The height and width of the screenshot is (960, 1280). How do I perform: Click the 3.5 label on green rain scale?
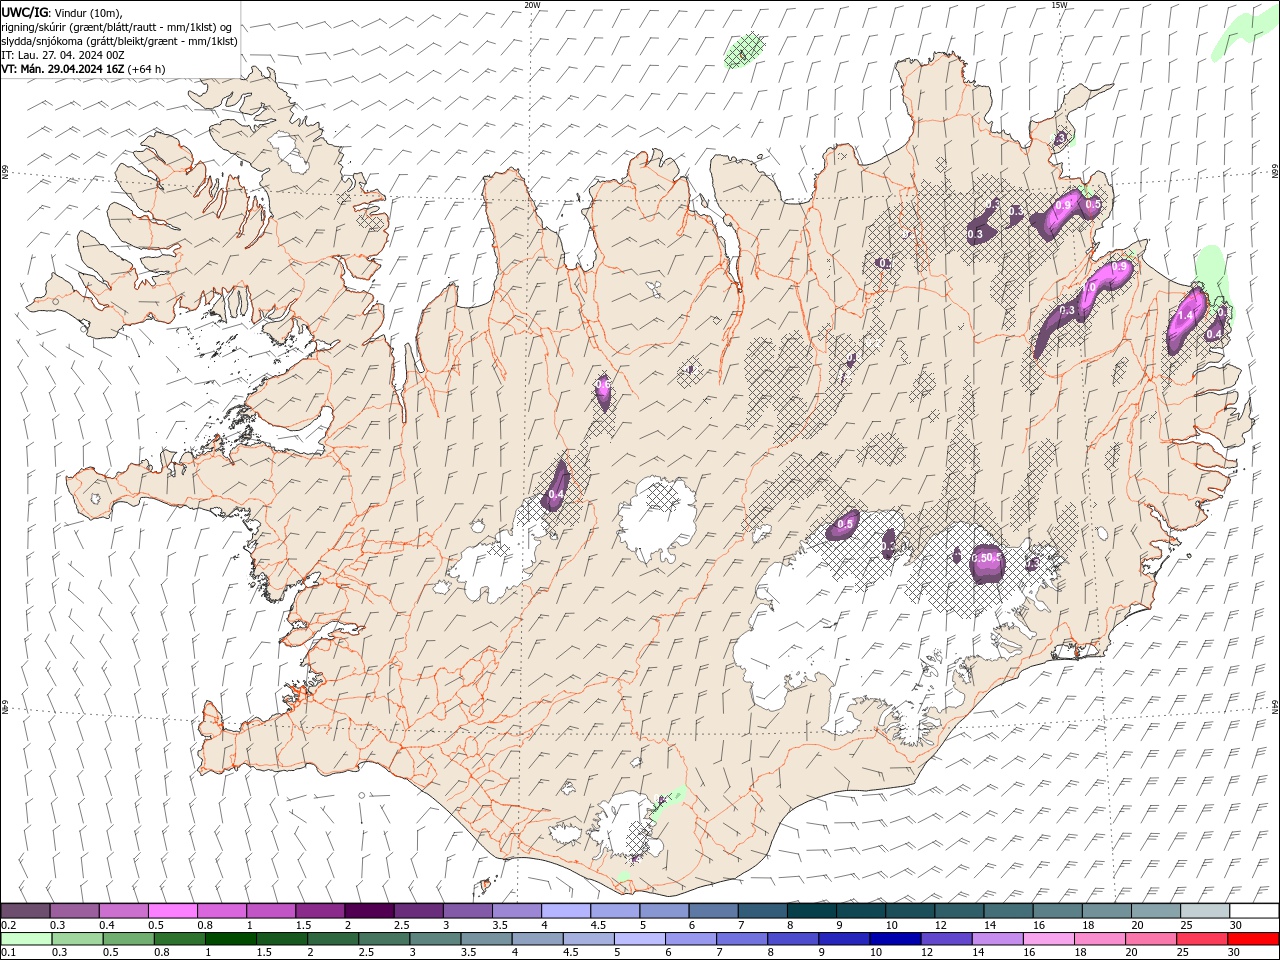[467, 953]
